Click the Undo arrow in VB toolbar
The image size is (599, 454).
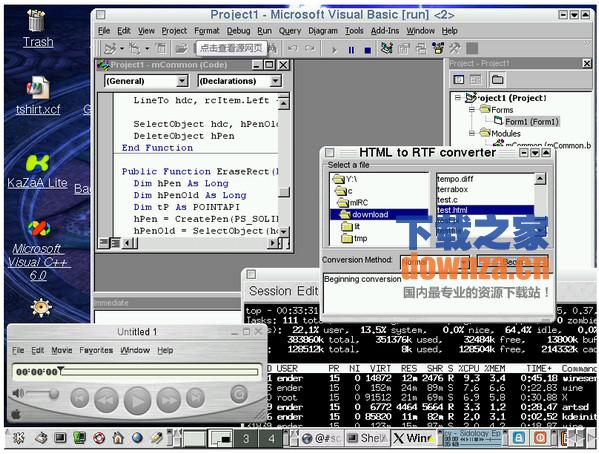coord(293,49)
